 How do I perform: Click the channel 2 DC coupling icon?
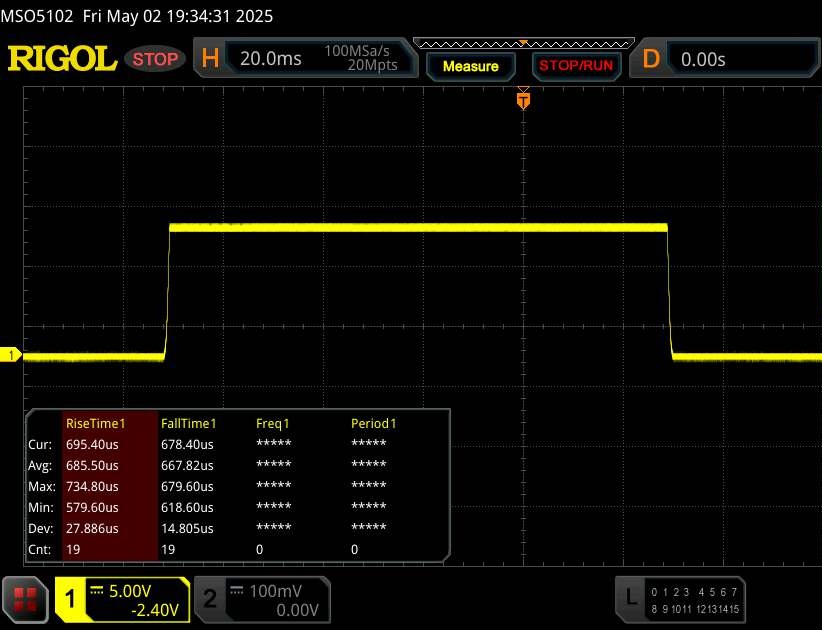237,590
